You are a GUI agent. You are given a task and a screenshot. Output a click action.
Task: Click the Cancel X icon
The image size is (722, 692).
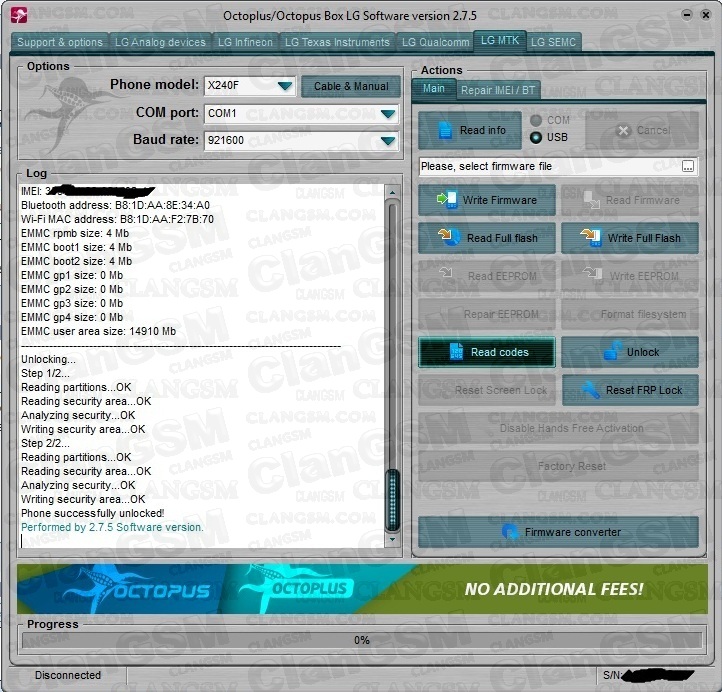tap(623, 130)
